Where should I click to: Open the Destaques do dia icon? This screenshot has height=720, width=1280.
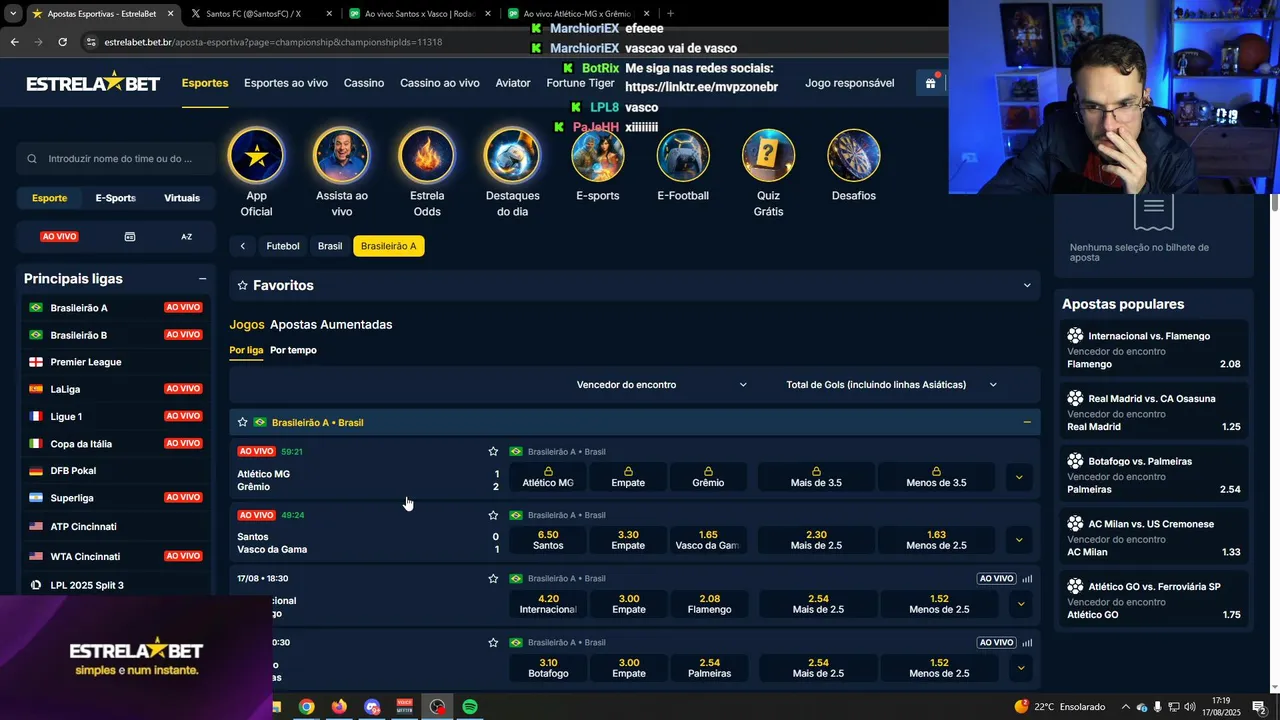click(512, 155)
